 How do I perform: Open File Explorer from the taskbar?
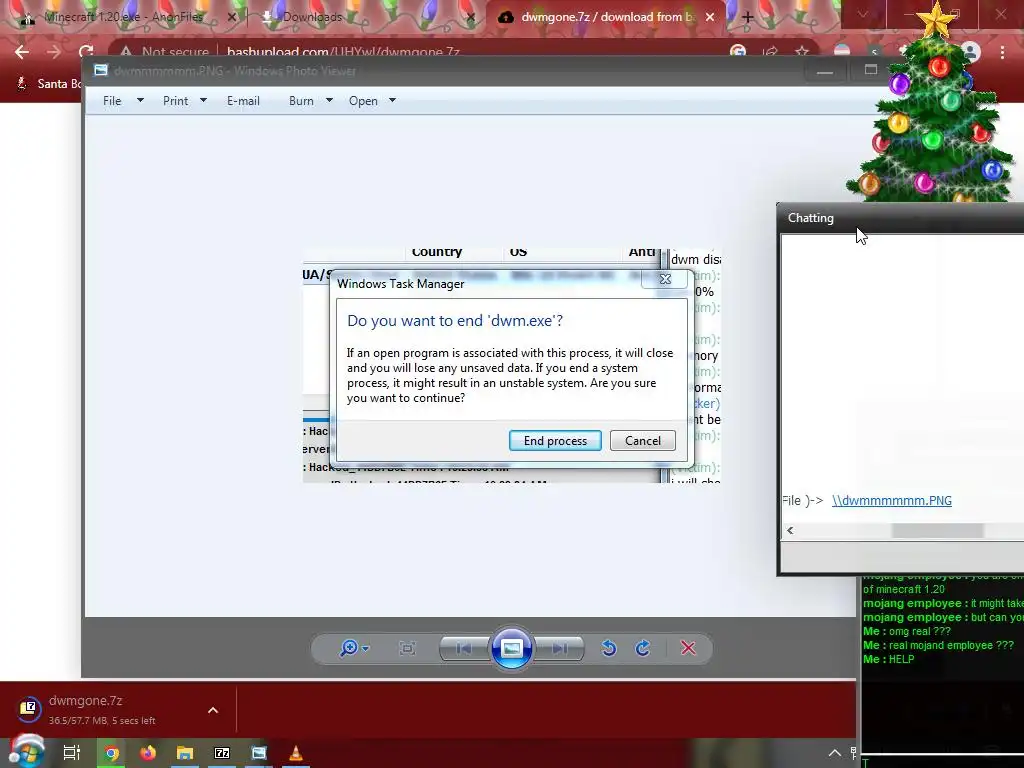tap(185, 753)
